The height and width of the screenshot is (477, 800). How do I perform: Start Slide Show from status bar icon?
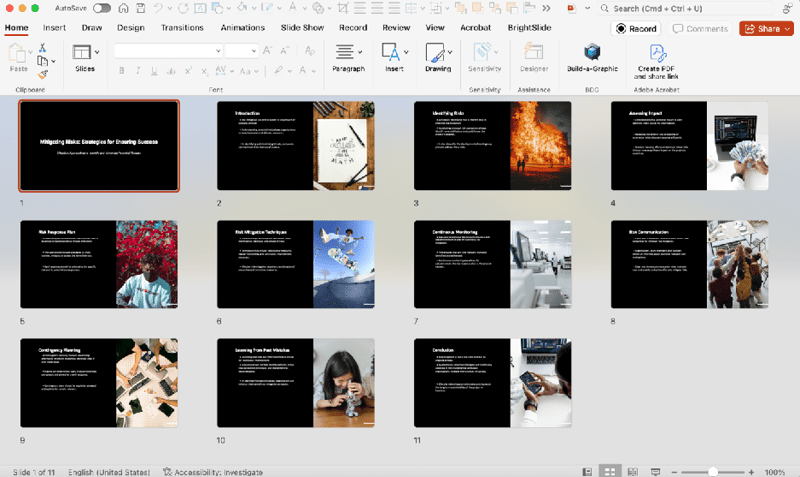(x=656, y=472)
